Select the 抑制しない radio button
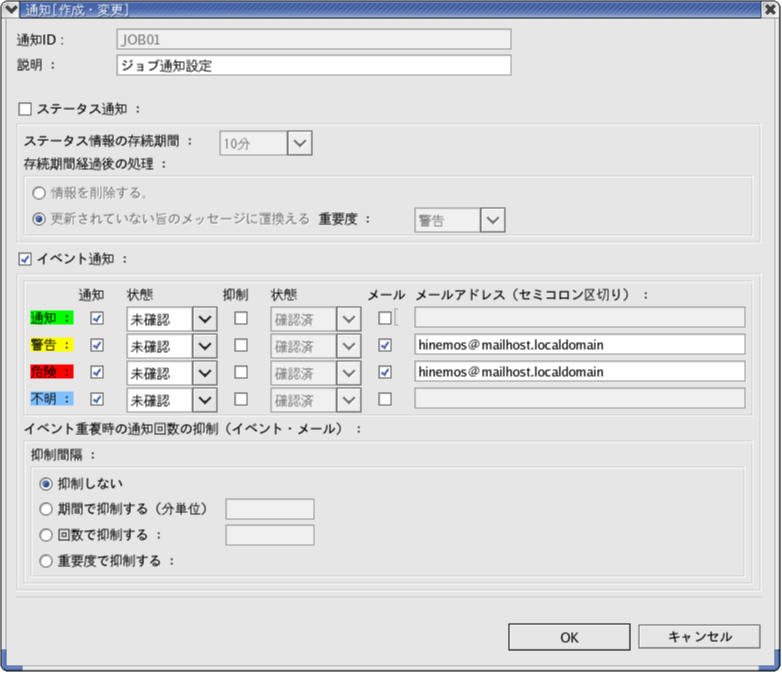 tap(46, 484)
